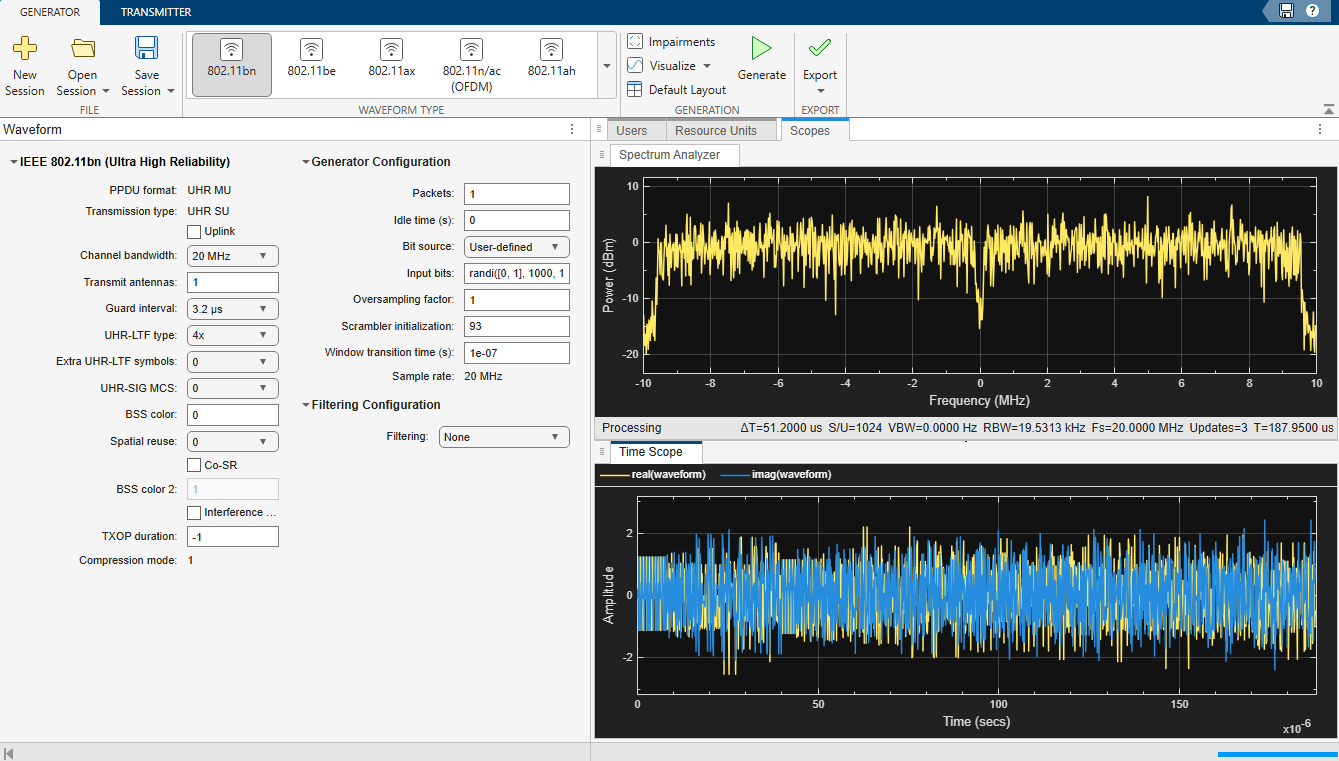Open the Scopes panel options menu
This screenshot has width=1339, height=761.
click(x=1320, y=130)
